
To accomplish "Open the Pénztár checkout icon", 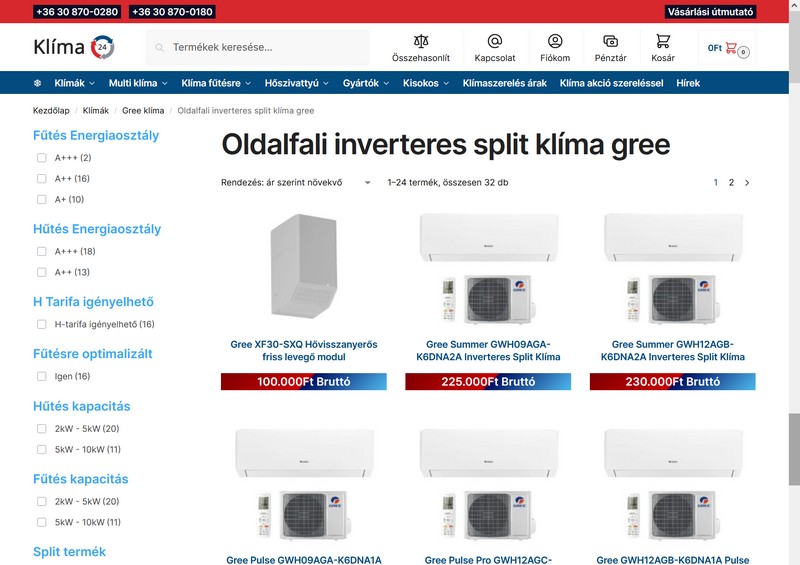I will point(610,41).
